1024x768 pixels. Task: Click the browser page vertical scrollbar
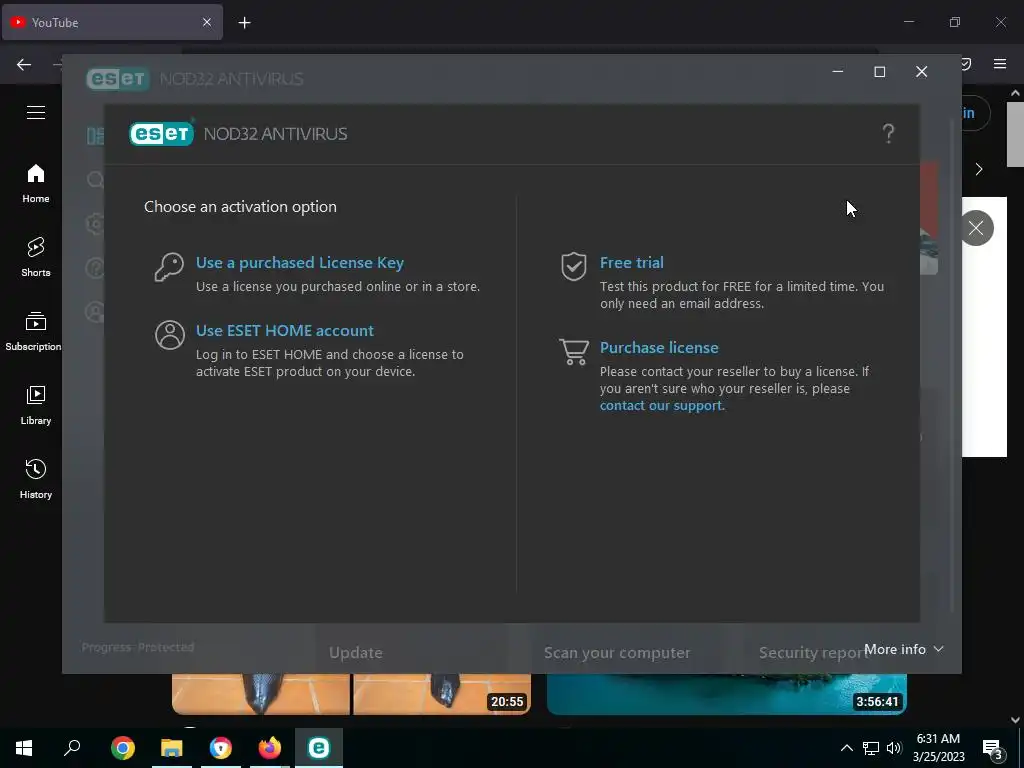click(x=1015, y=134)
